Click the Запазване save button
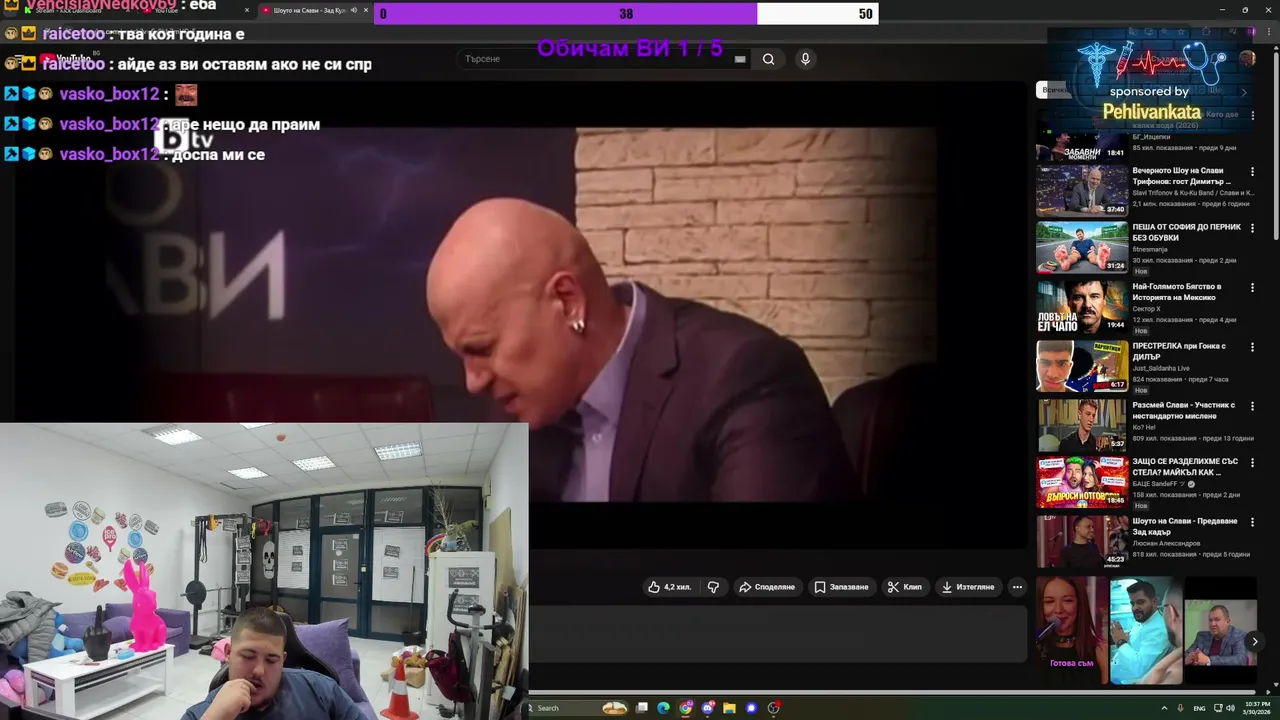 tap(841, 587)
